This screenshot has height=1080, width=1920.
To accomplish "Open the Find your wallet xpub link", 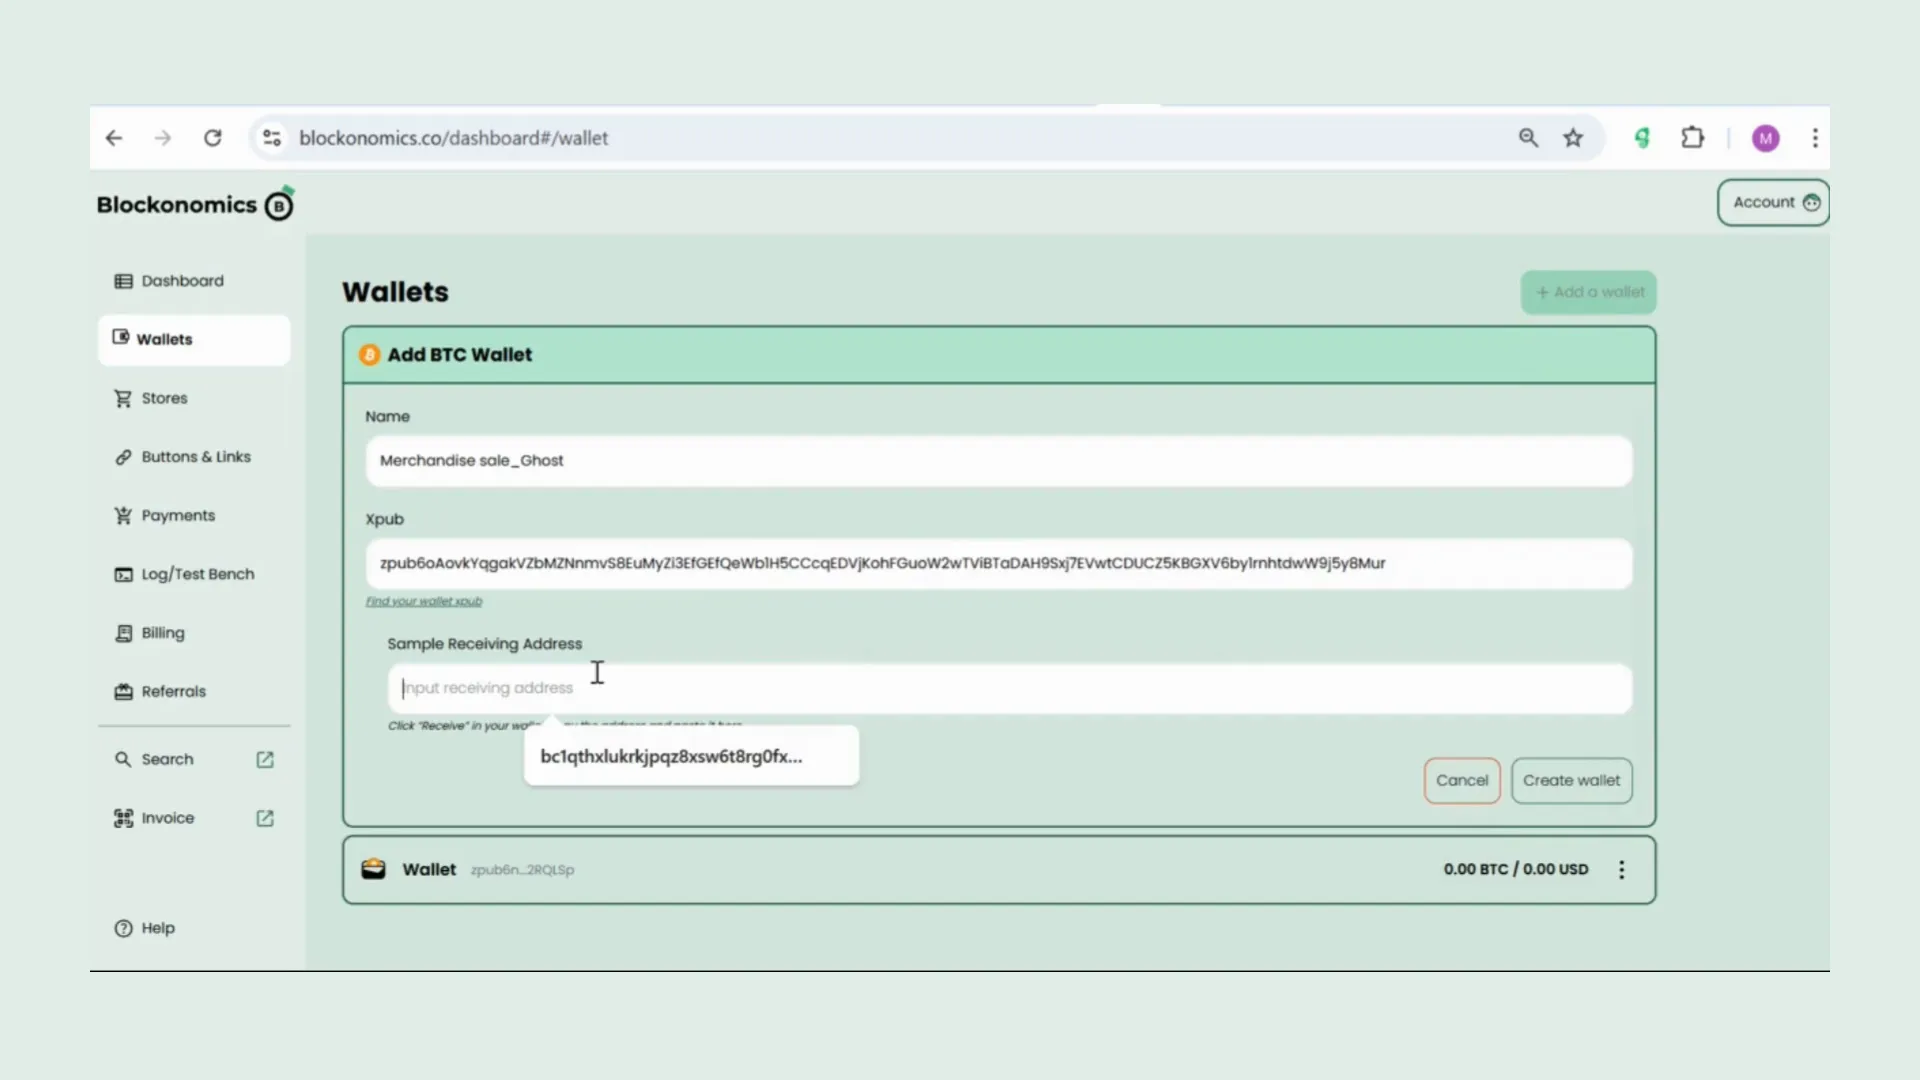I will (x=424, y=601).
